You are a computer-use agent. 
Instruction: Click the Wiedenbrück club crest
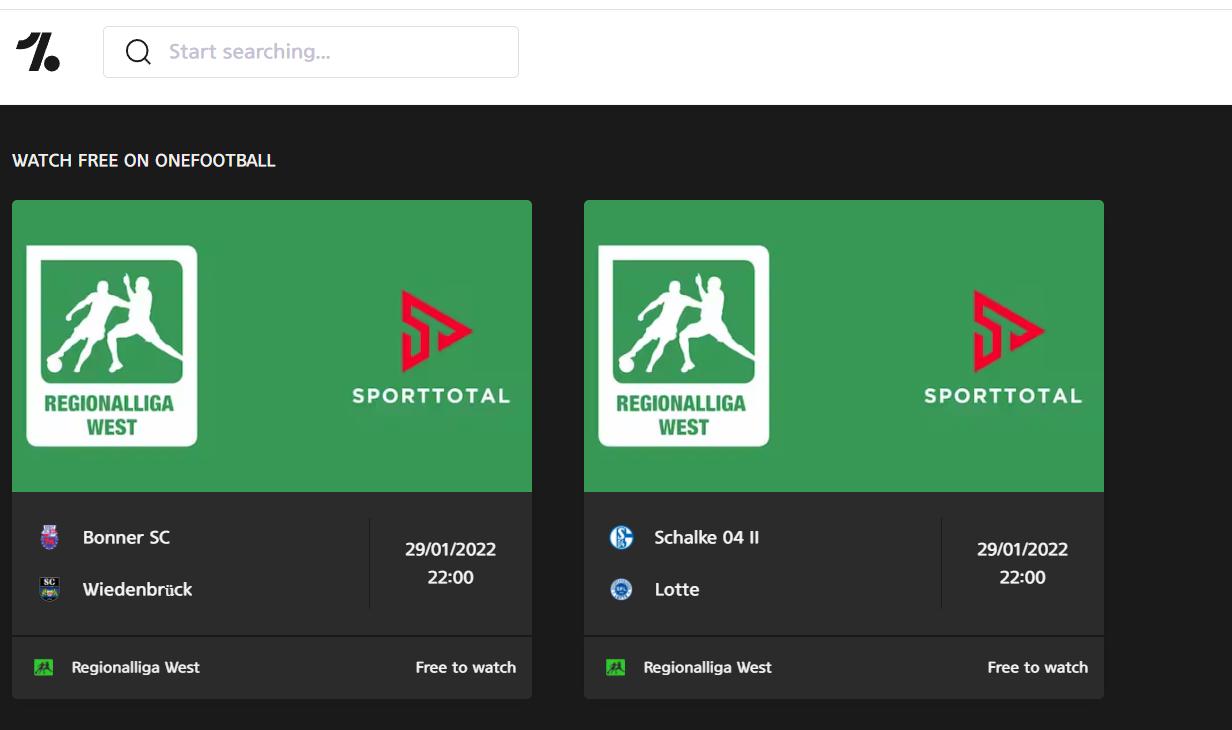(49, 589)
